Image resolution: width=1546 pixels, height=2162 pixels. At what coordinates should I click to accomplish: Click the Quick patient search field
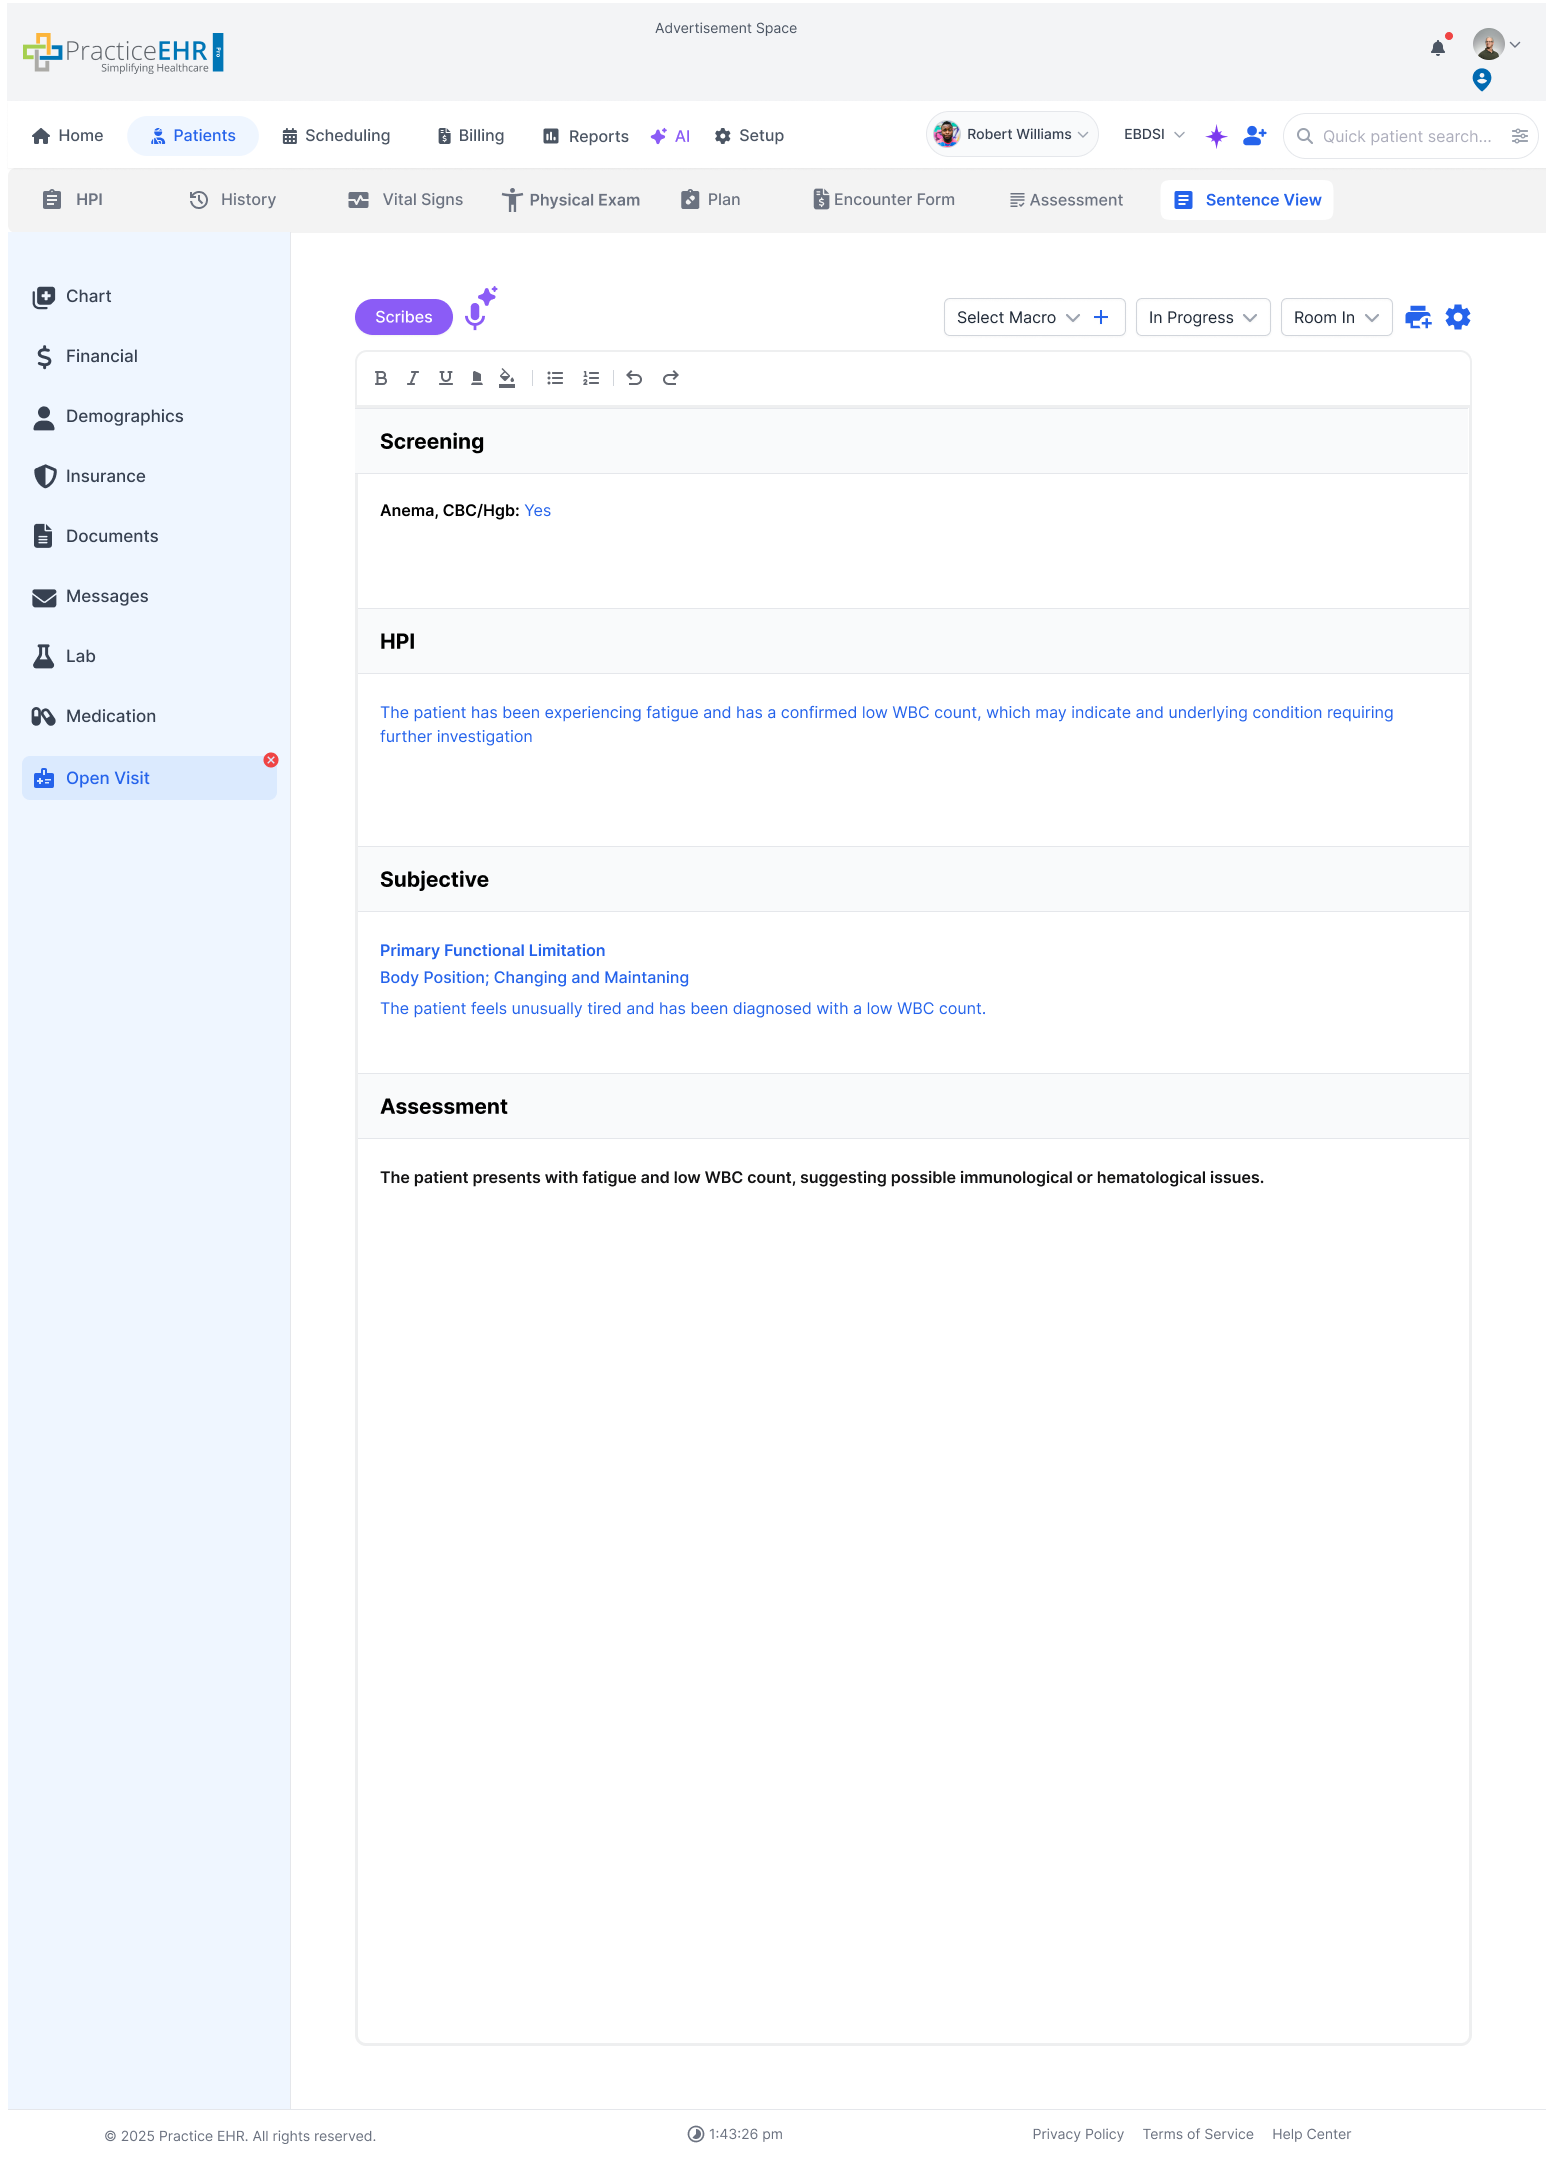[1406, 136]
